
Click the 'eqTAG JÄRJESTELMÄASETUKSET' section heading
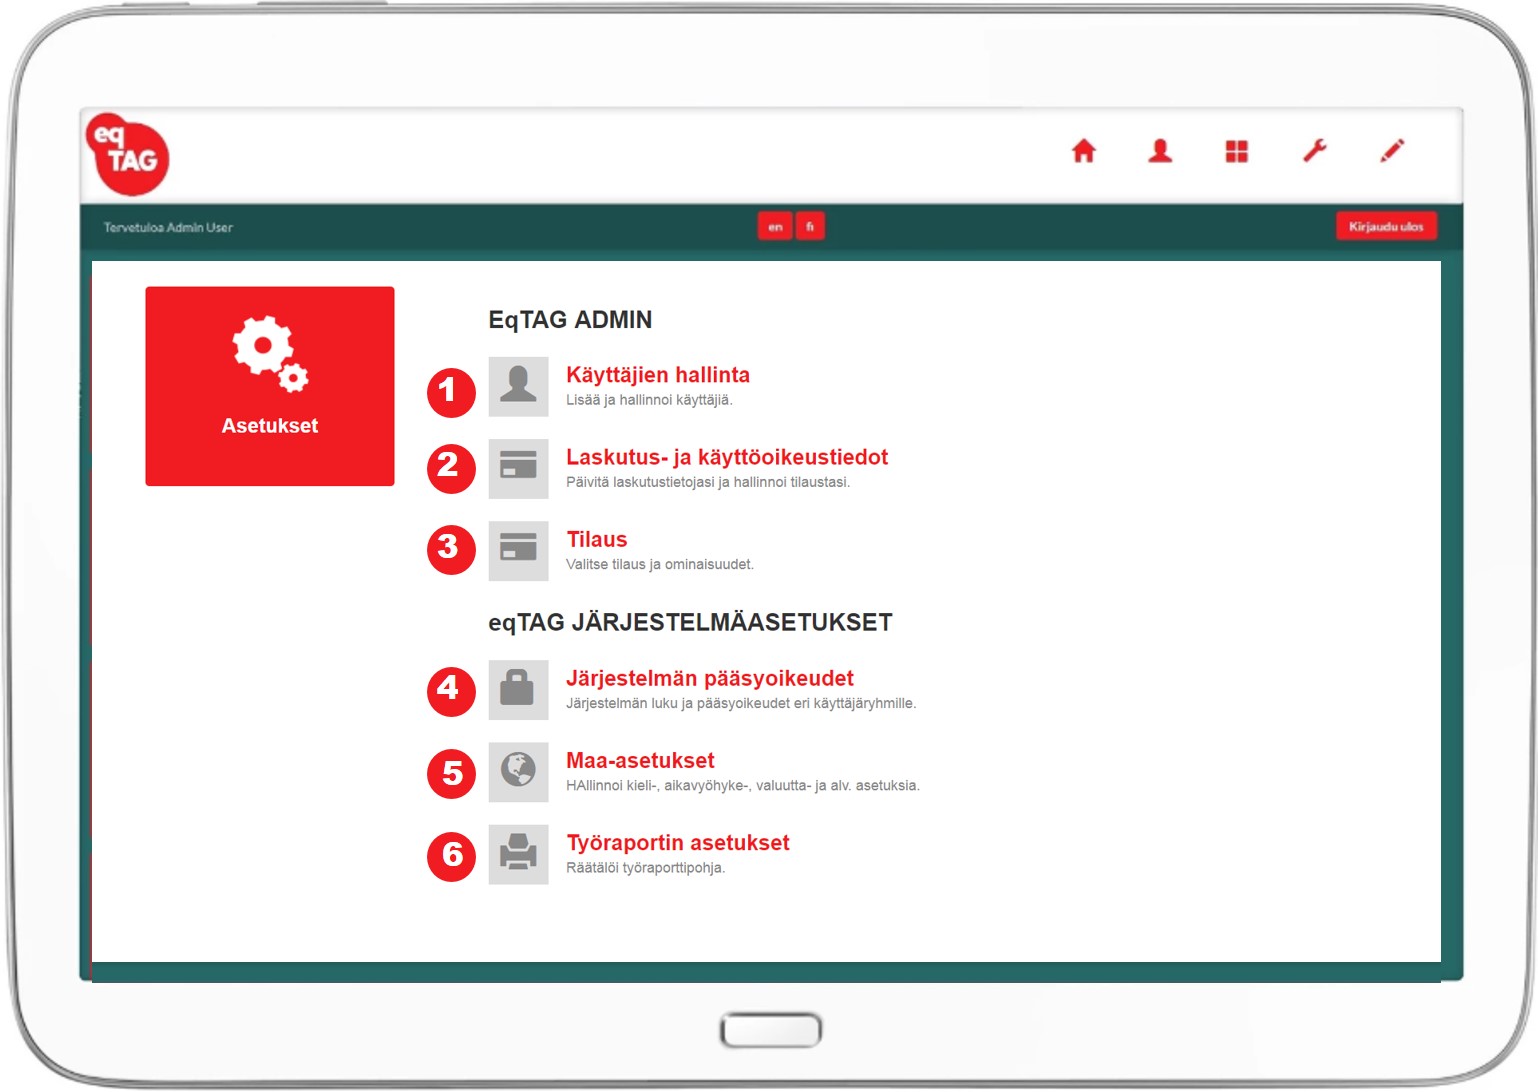pos(690,622)
